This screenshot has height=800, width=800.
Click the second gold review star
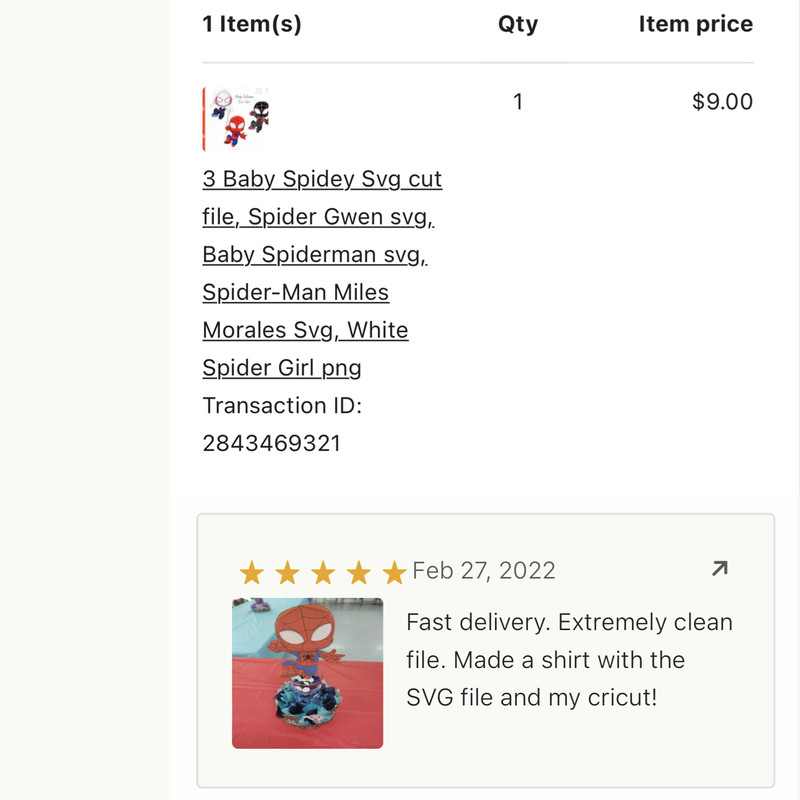pyautogui.click(x=287, y=573)
